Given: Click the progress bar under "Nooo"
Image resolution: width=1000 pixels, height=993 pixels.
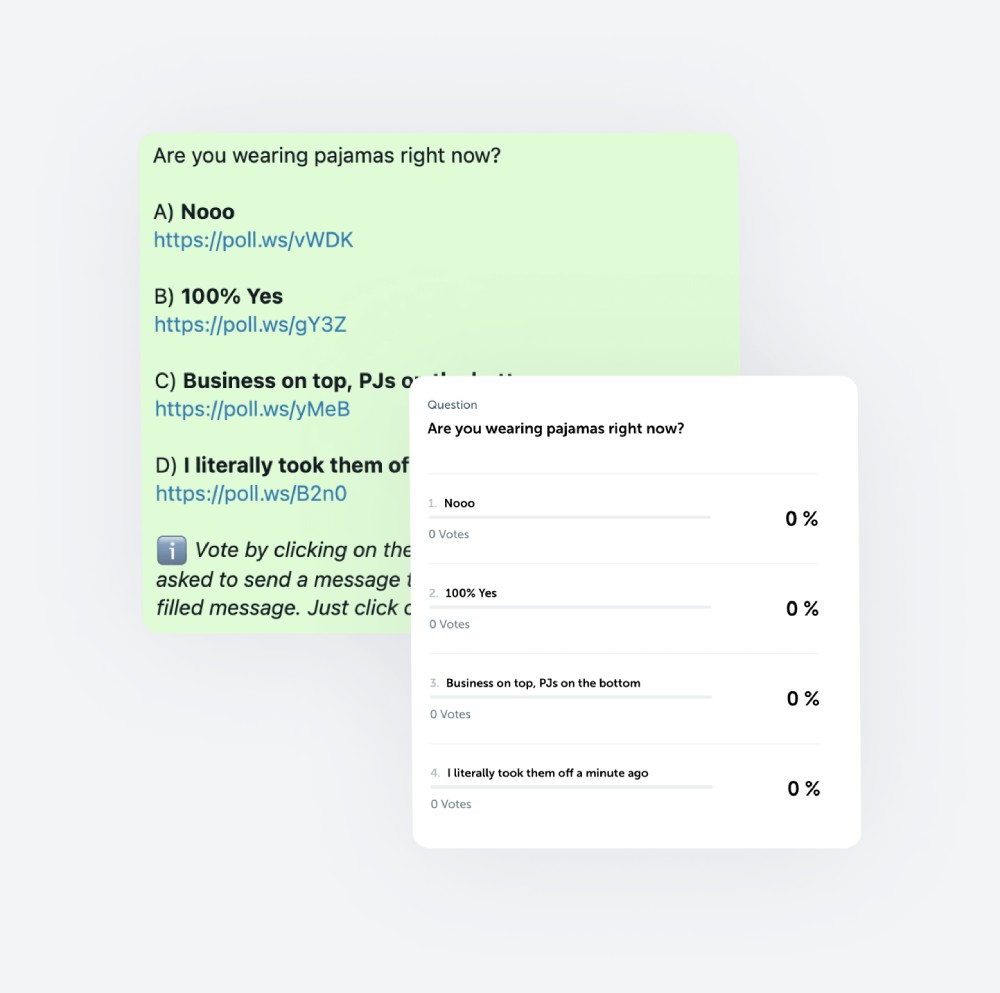Looking at the screenshot, I should coord(569,517).
